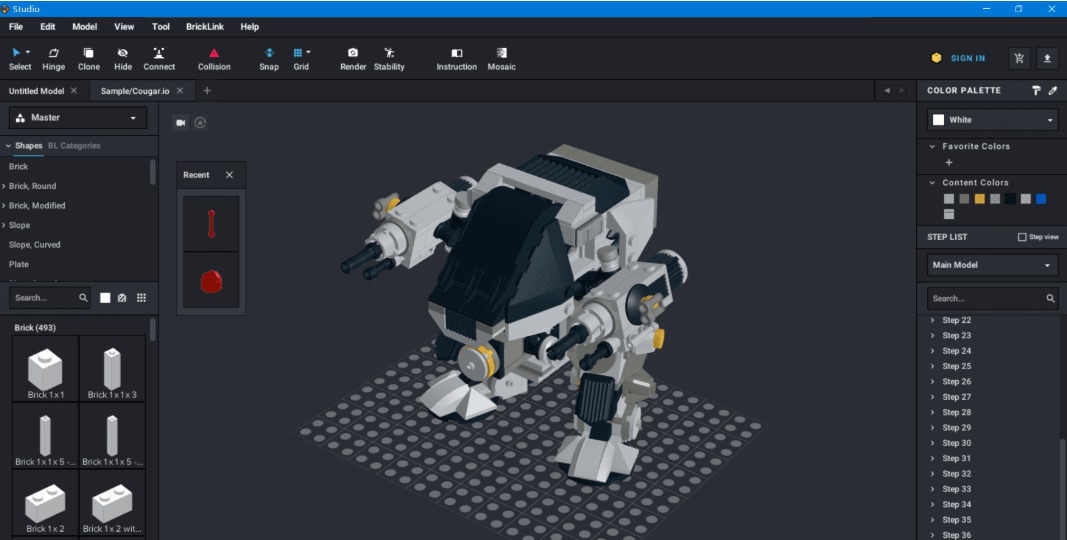Open the Master palette dropdown
Image resolution: width=1067 pixels, height=540 pixels.
[x=78, y=118]
